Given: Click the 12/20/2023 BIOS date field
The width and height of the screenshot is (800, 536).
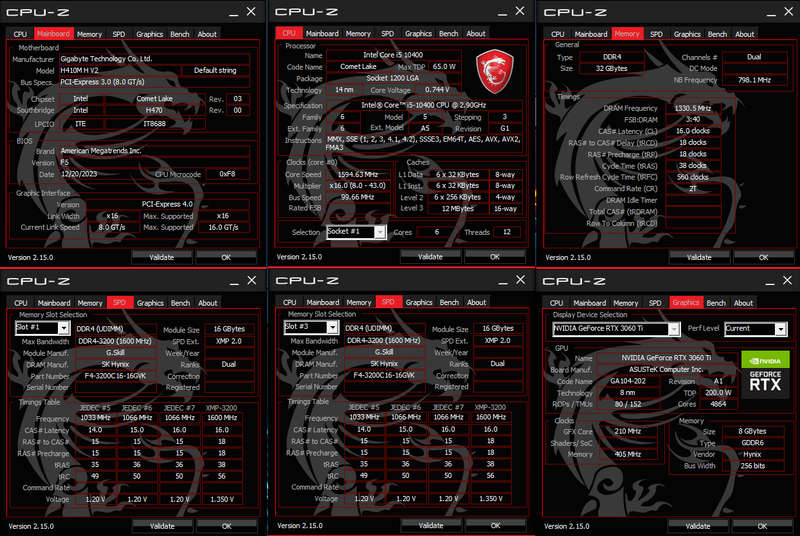Looking at the screenshot, I should 107,174.
